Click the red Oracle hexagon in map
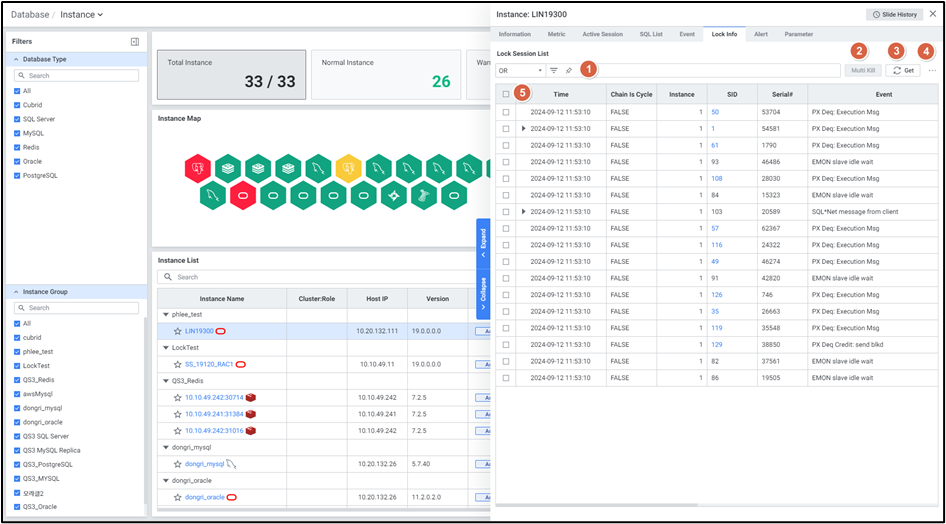Screen dimensions: 946x524 (243, 194)
